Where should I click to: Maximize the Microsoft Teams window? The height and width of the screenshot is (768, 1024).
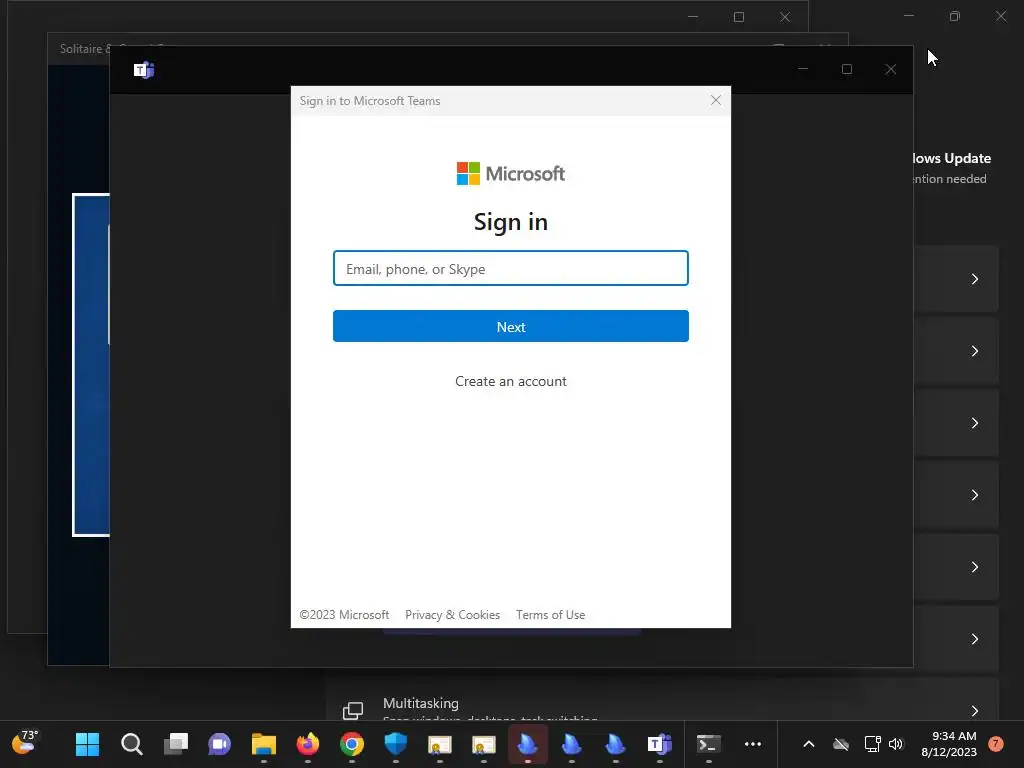click(846, 69)
